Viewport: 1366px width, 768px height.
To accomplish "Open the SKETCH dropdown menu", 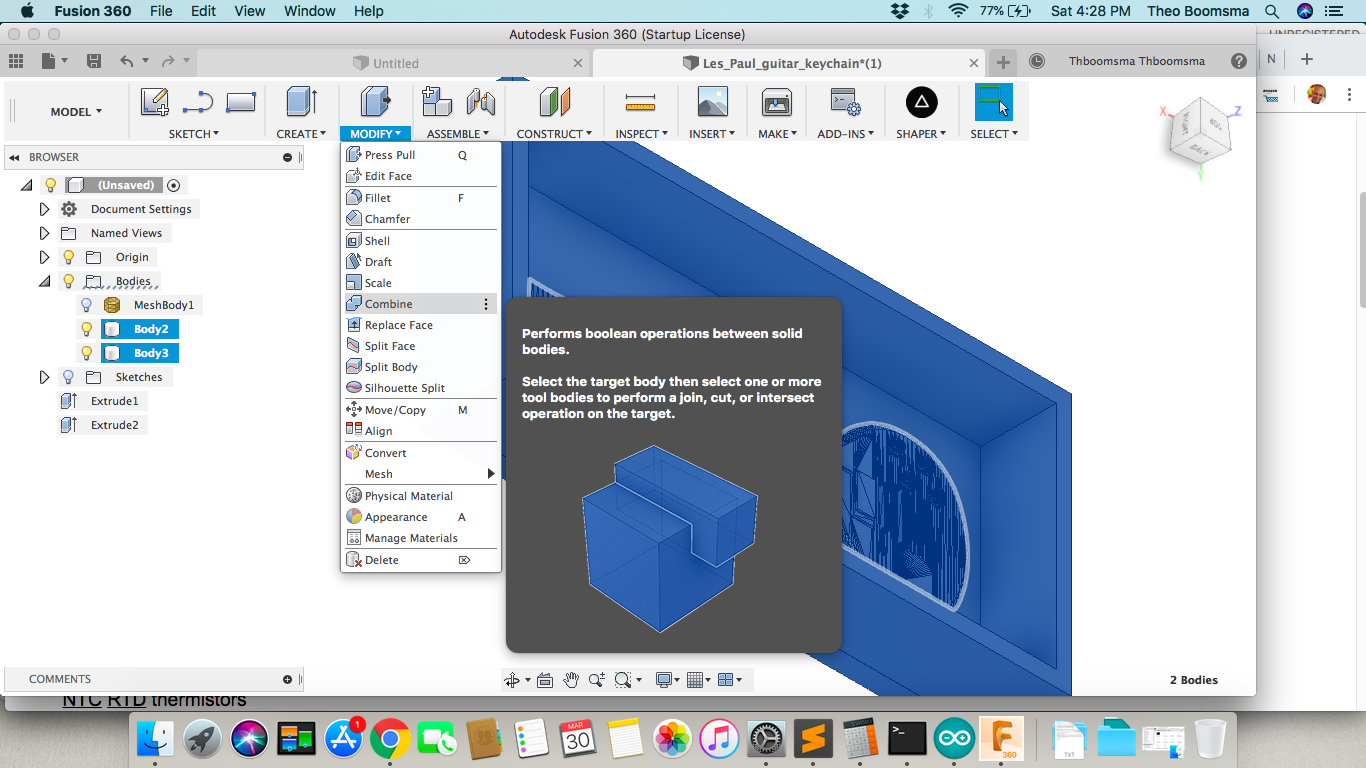I will [194, 133].
